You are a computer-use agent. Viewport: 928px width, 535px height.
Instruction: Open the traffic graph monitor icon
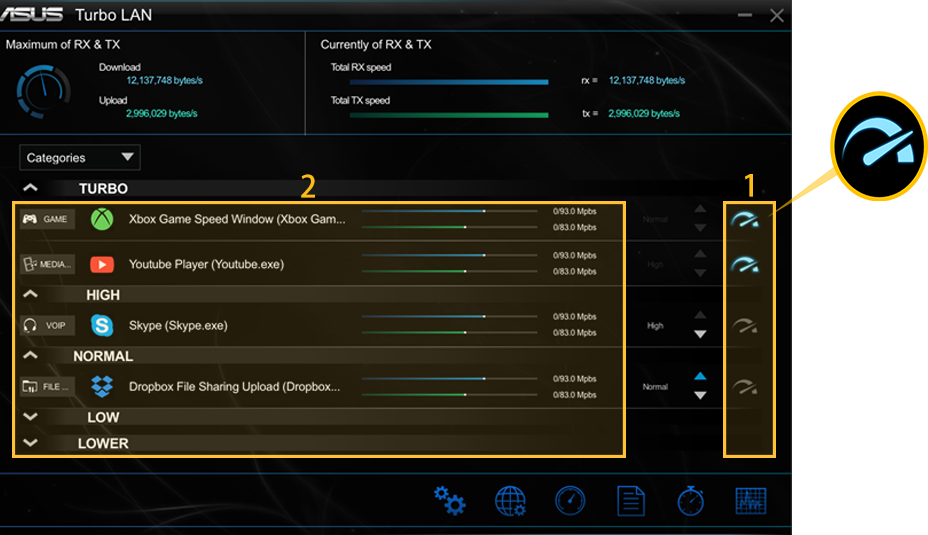click(750, 500)
